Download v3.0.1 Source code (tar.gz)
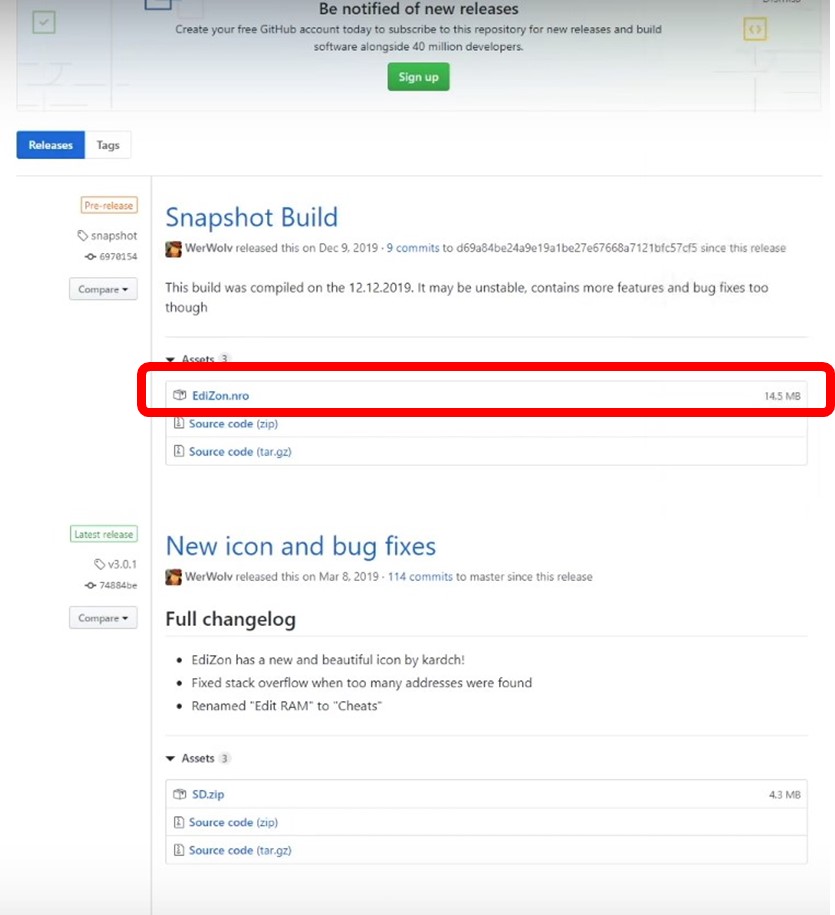 click(x=240, y=850)
